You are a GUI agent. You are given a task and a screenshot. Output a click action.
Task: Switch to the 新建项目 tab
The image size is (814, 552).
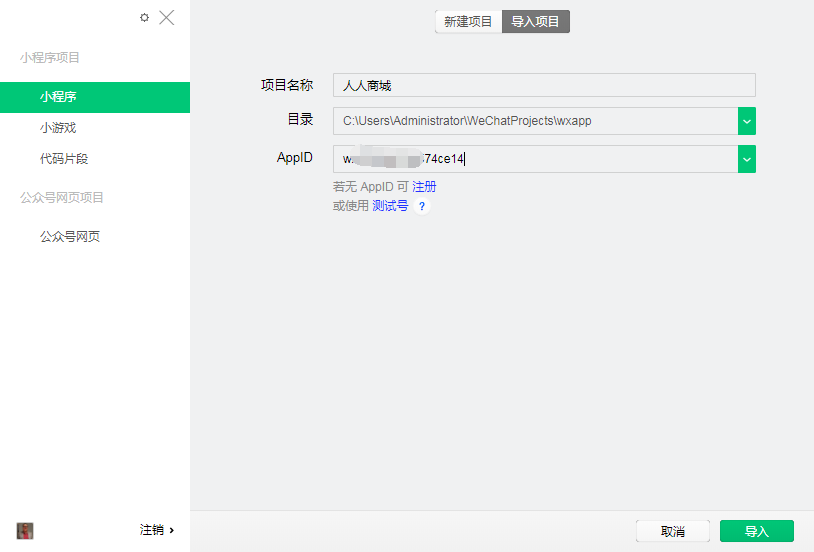coord(468,22)
